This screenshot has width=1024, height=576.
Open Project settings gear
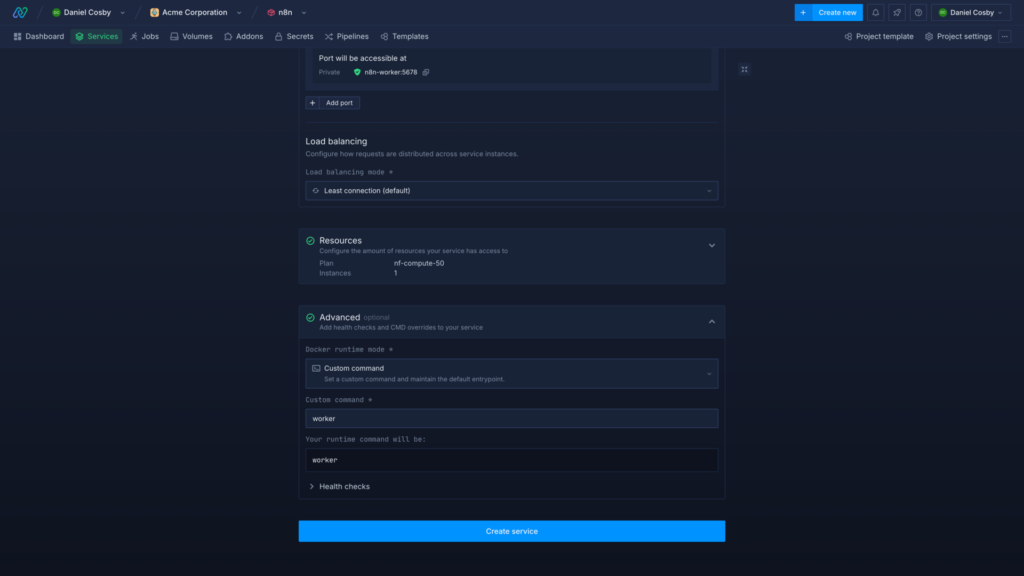(958, 36)
